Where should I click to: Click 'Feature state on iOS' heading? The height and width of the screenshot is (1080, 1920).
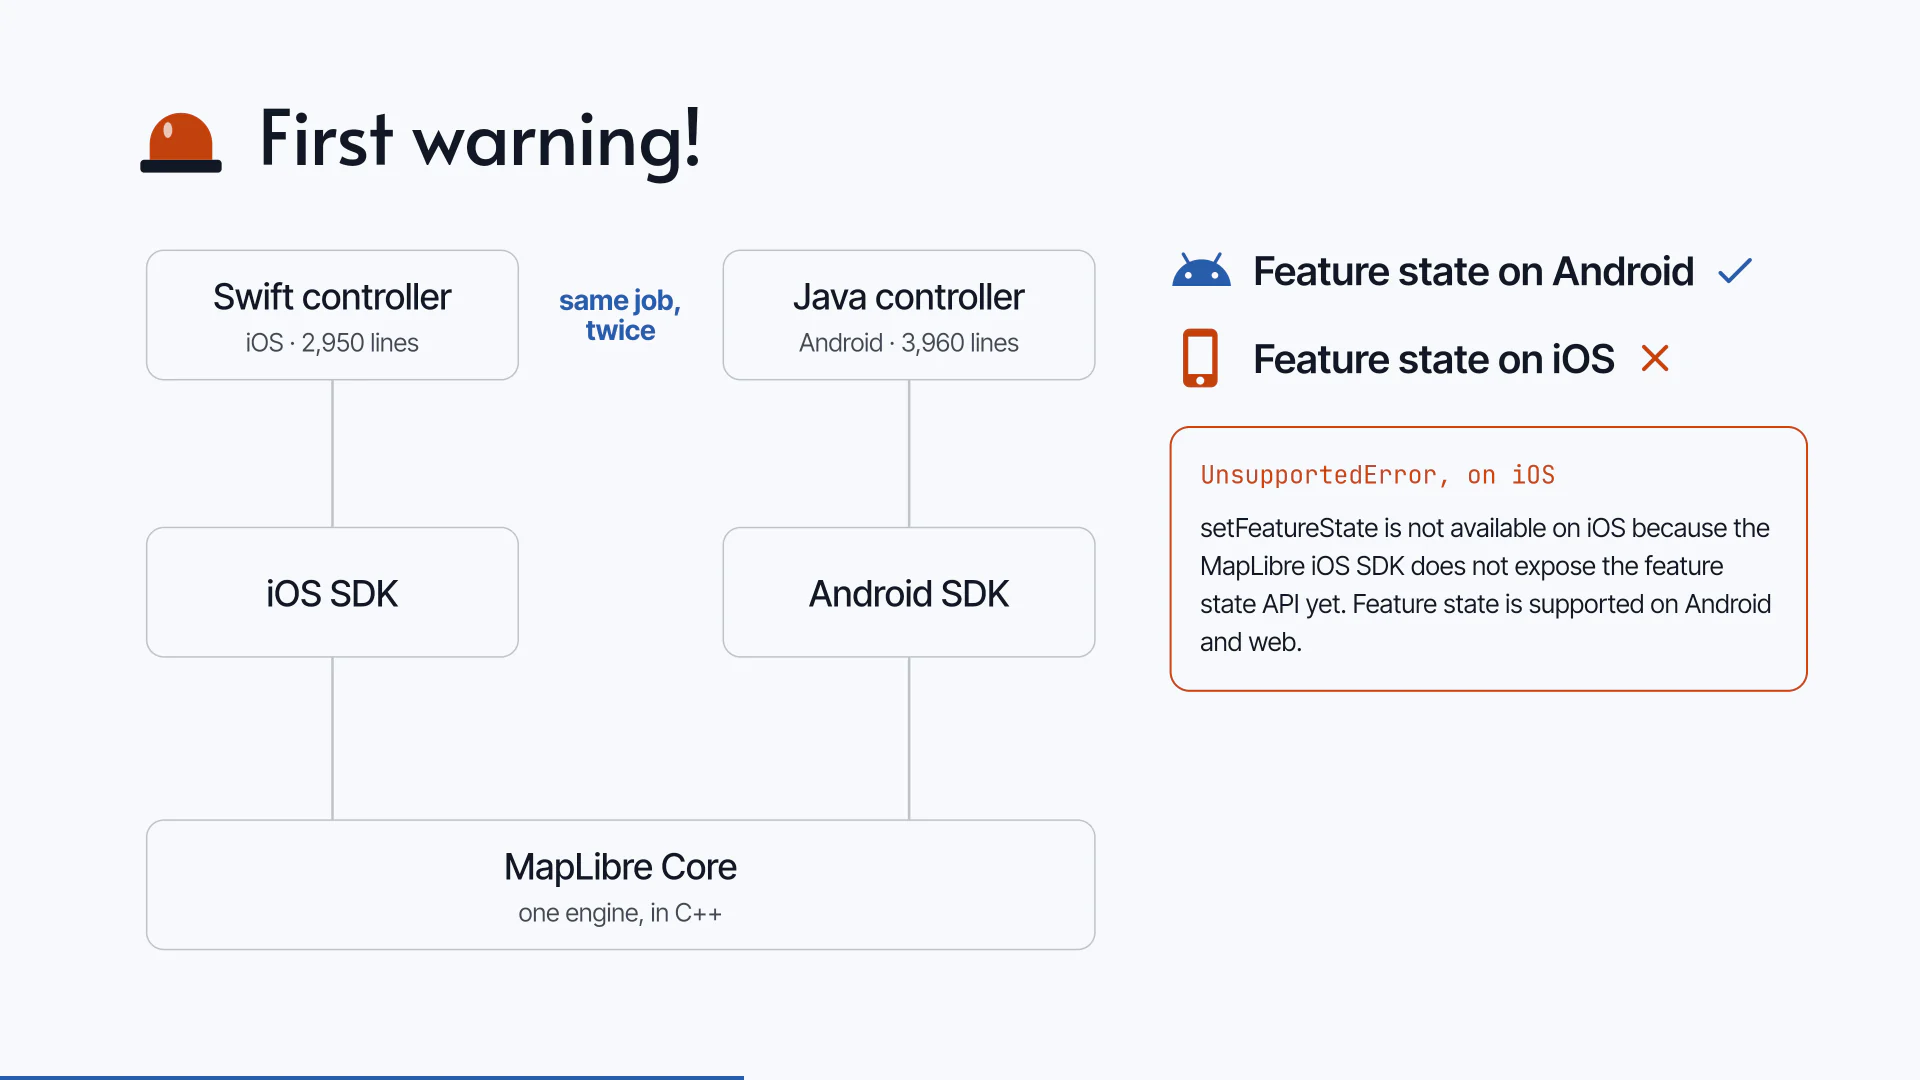(1433, 359)
